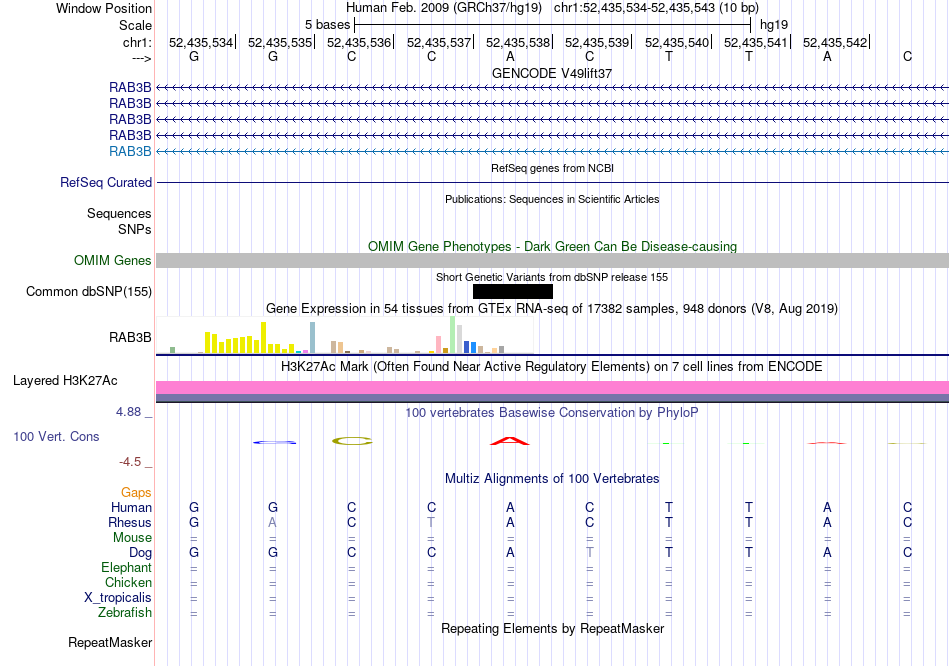
Task: Click the gray OMIM Genes bar
Action: [552, 261]
